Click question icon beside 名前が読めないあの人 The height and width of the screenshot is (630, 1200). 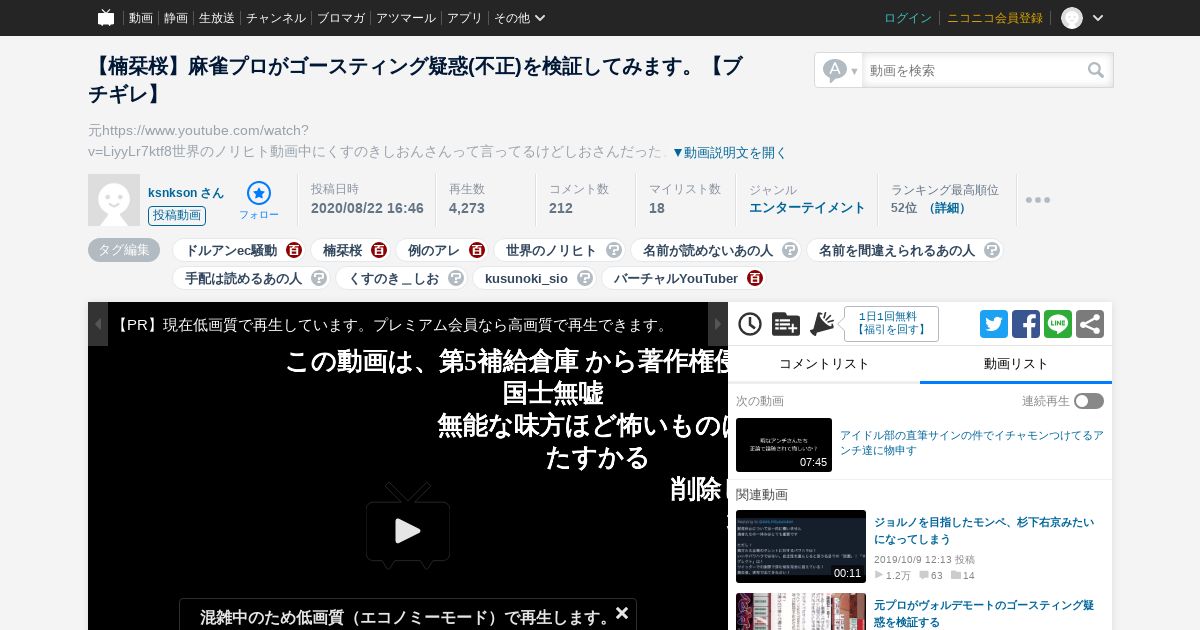pyautogui.click(x=790, y=250)
